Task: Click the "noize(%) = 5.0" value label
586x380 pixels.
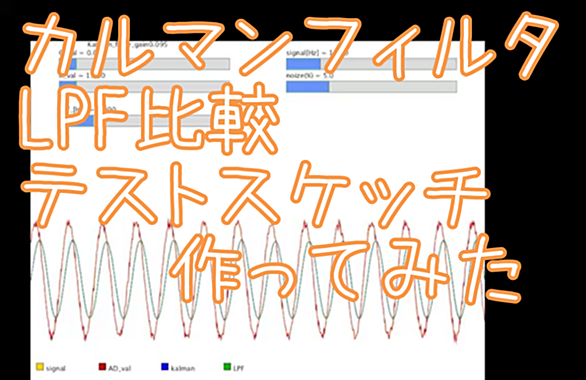Action: pyautogui.click(x=310, y=76)
